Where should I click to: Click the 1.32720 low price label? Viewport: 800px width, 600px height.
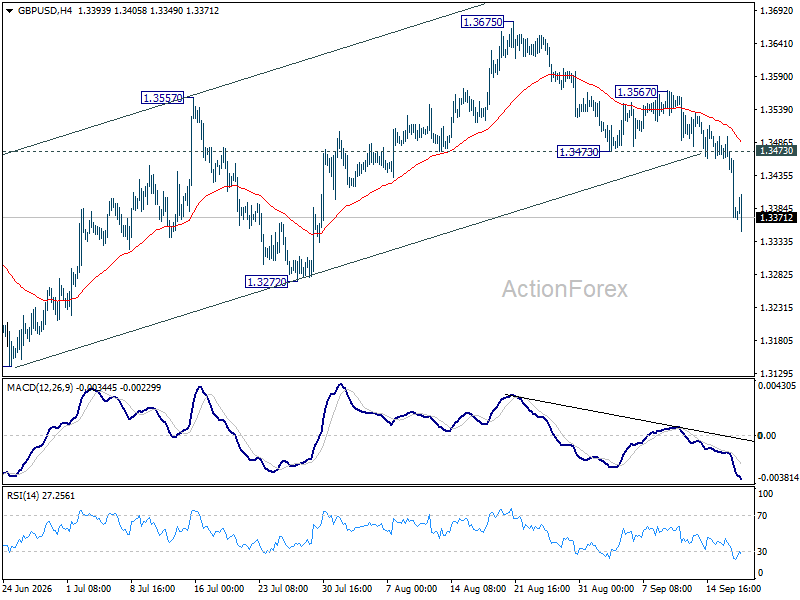[266, 282]
